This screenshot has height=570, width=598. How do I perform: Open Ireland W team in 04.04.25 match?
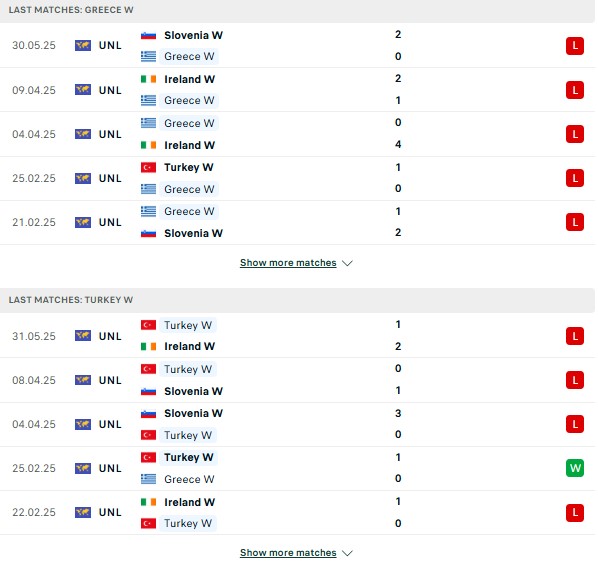pos(190,145)
